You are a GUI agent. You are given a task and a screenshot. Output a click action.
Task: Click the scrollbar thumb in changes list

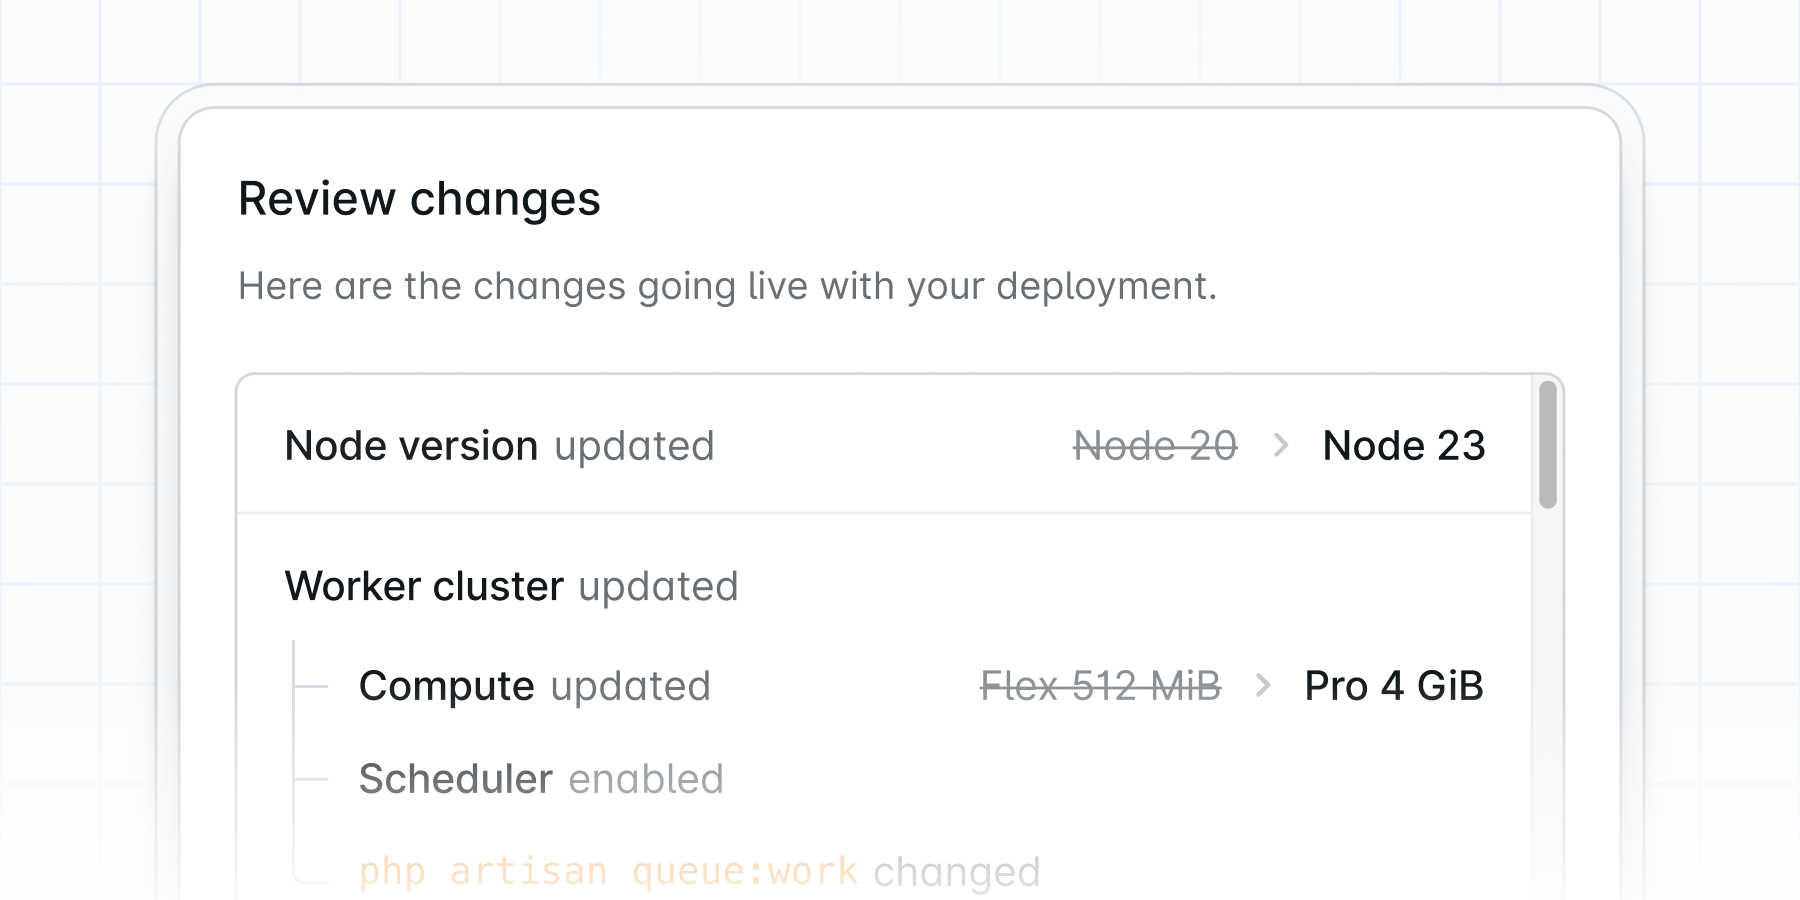tap(1548, 445)
